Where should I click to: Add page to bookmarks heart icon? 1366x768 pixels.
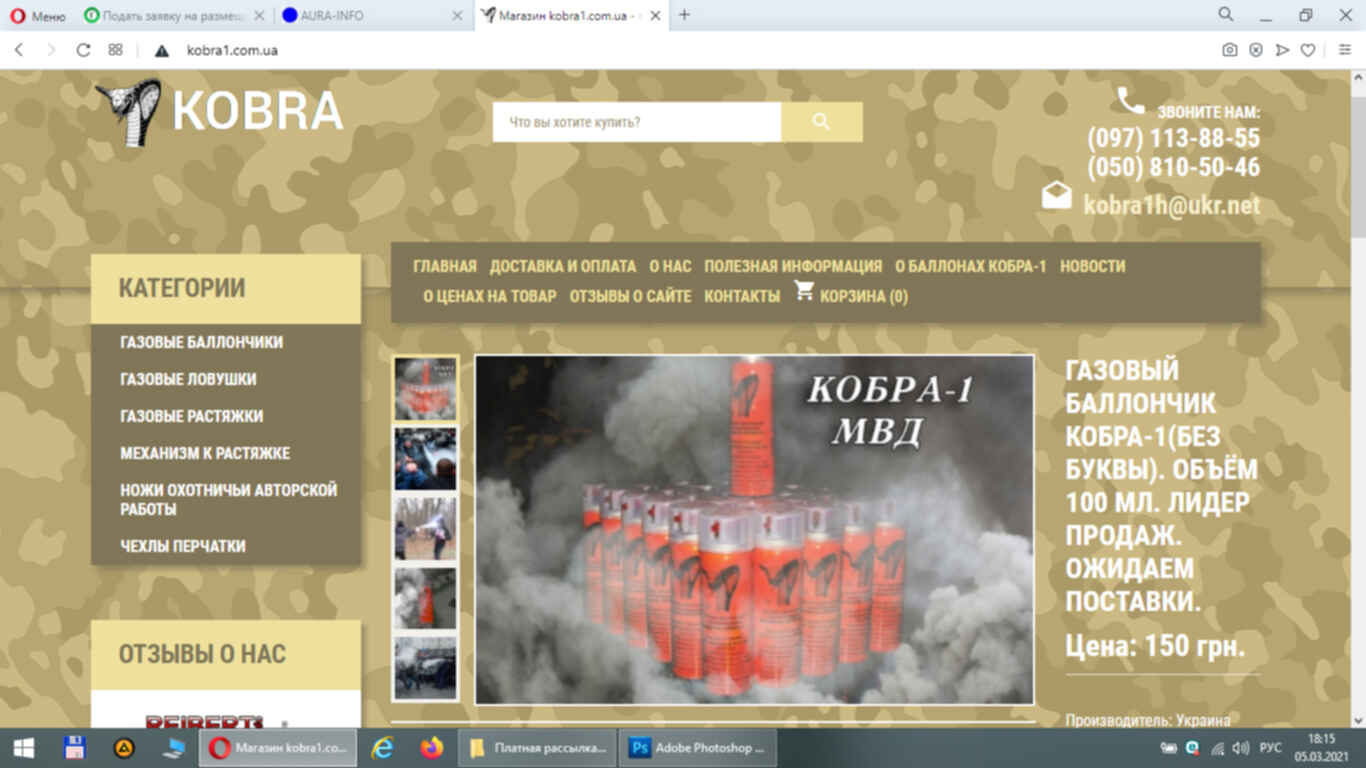click(x=1307, y=50)
